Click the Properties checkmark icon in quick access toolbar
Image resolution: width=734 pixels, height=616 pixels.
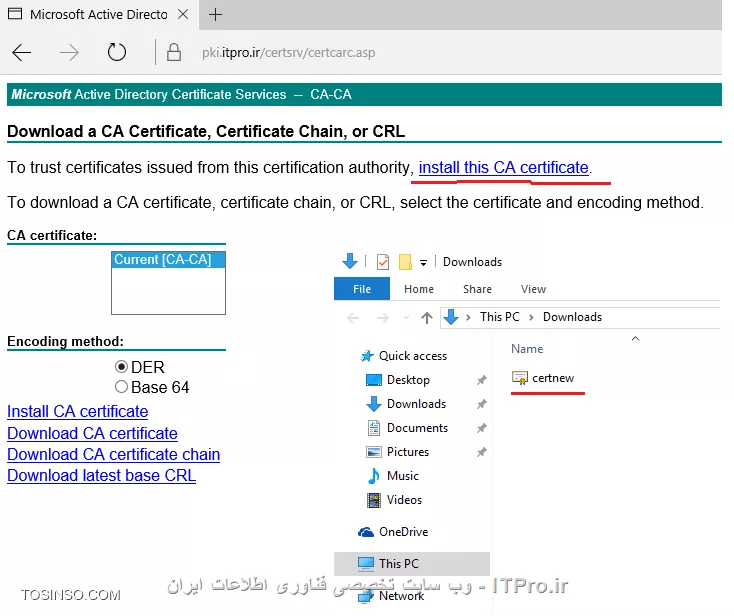(382, 262)
